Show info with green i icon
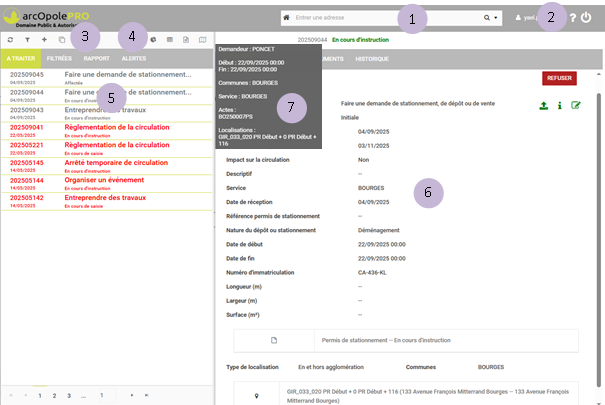The width and height of the screenshot is (605, 405). 558,104
